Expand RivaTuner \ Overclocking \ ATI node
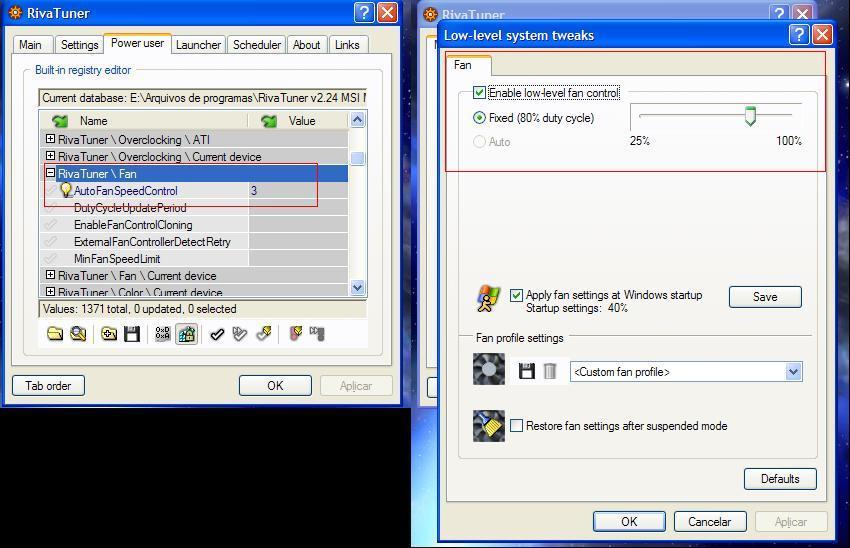This screenshot has height=548, width=850. tap(50, 139)
